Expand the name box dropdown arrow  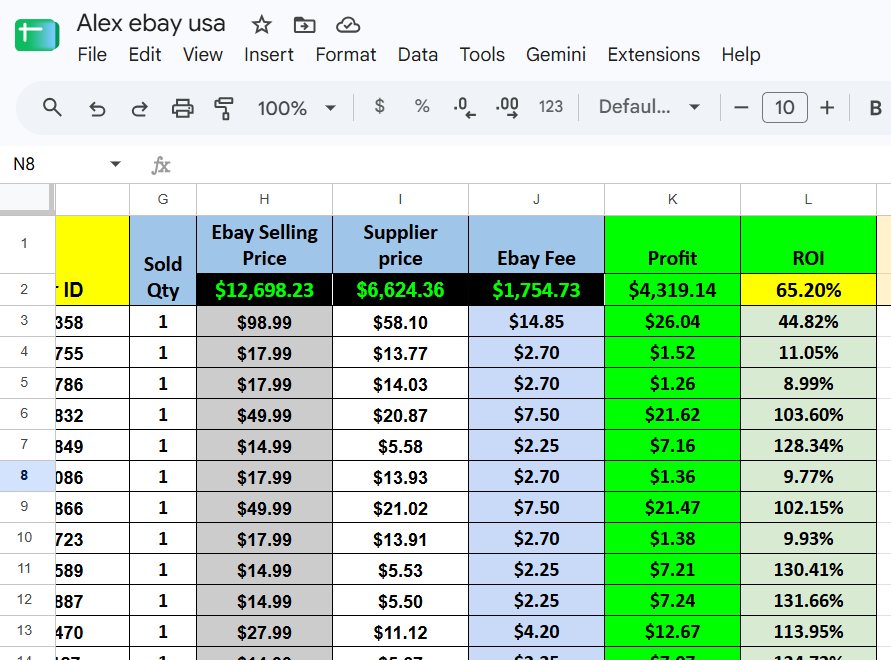115,164
